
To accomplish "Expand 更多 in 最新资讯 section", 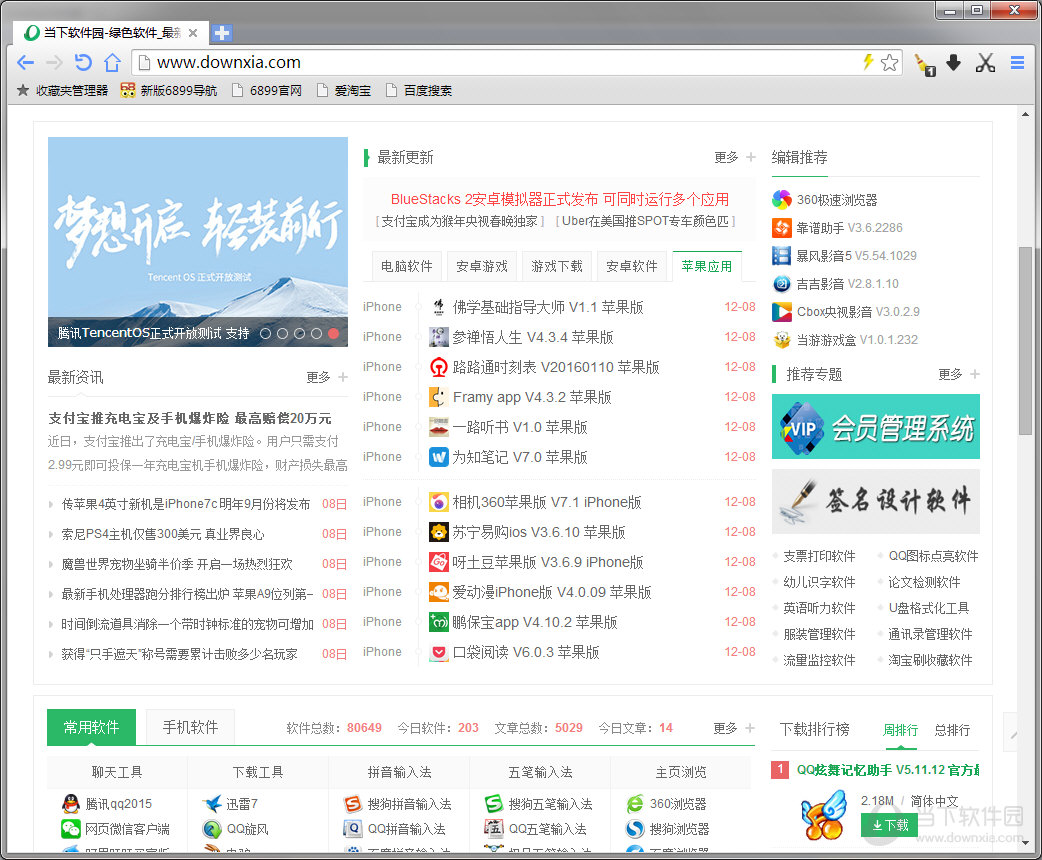I will 327,377.
